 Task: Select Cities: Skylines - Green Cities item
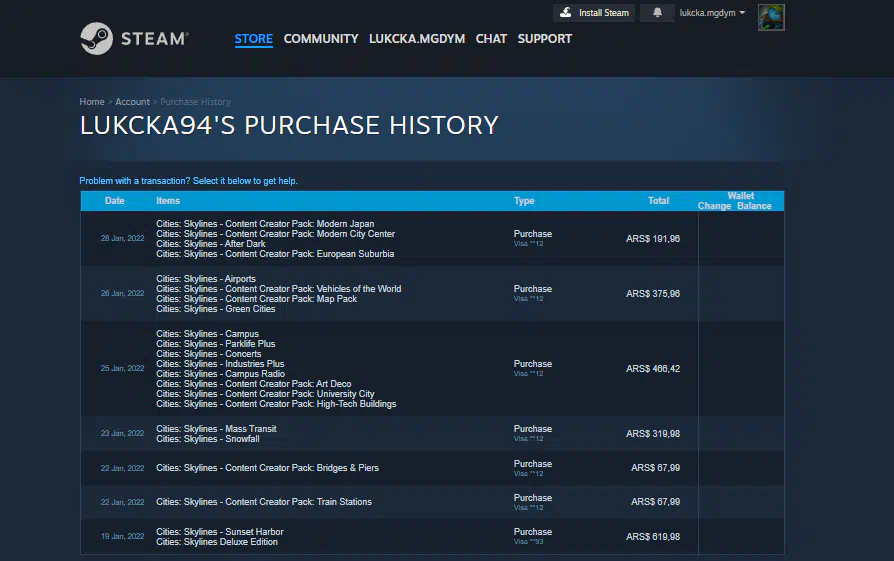[216, 309]
